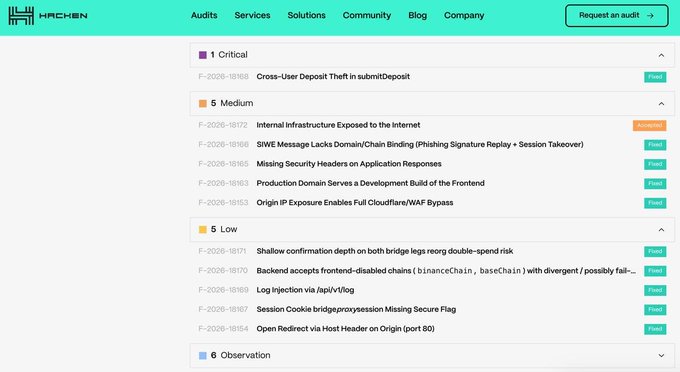Collapse the Medium section chevron

pyautogui.click(x=661, y=104)
